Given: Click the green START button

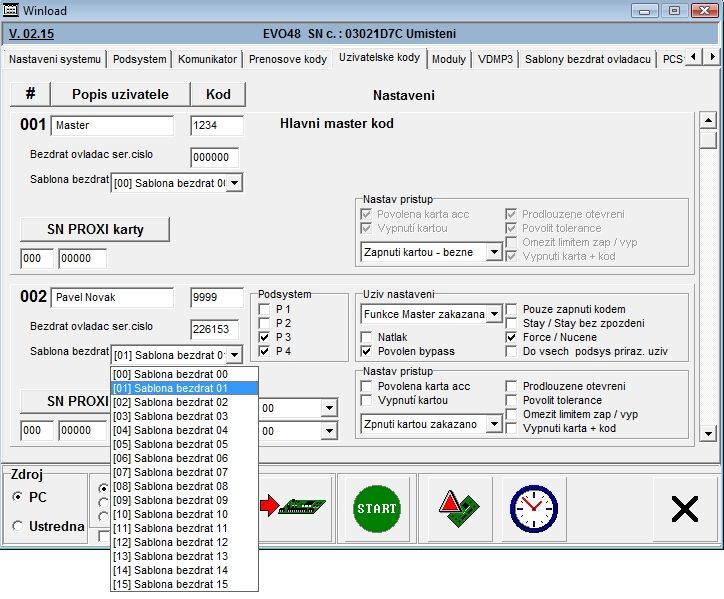Looking at the screenshot, I should tap(376, 509).
